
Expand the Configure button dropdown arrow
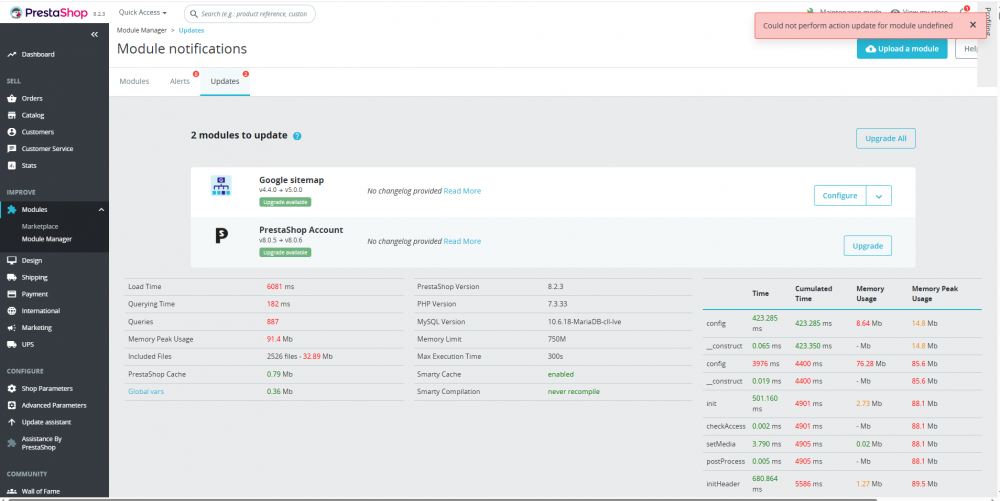pos(879,196)
